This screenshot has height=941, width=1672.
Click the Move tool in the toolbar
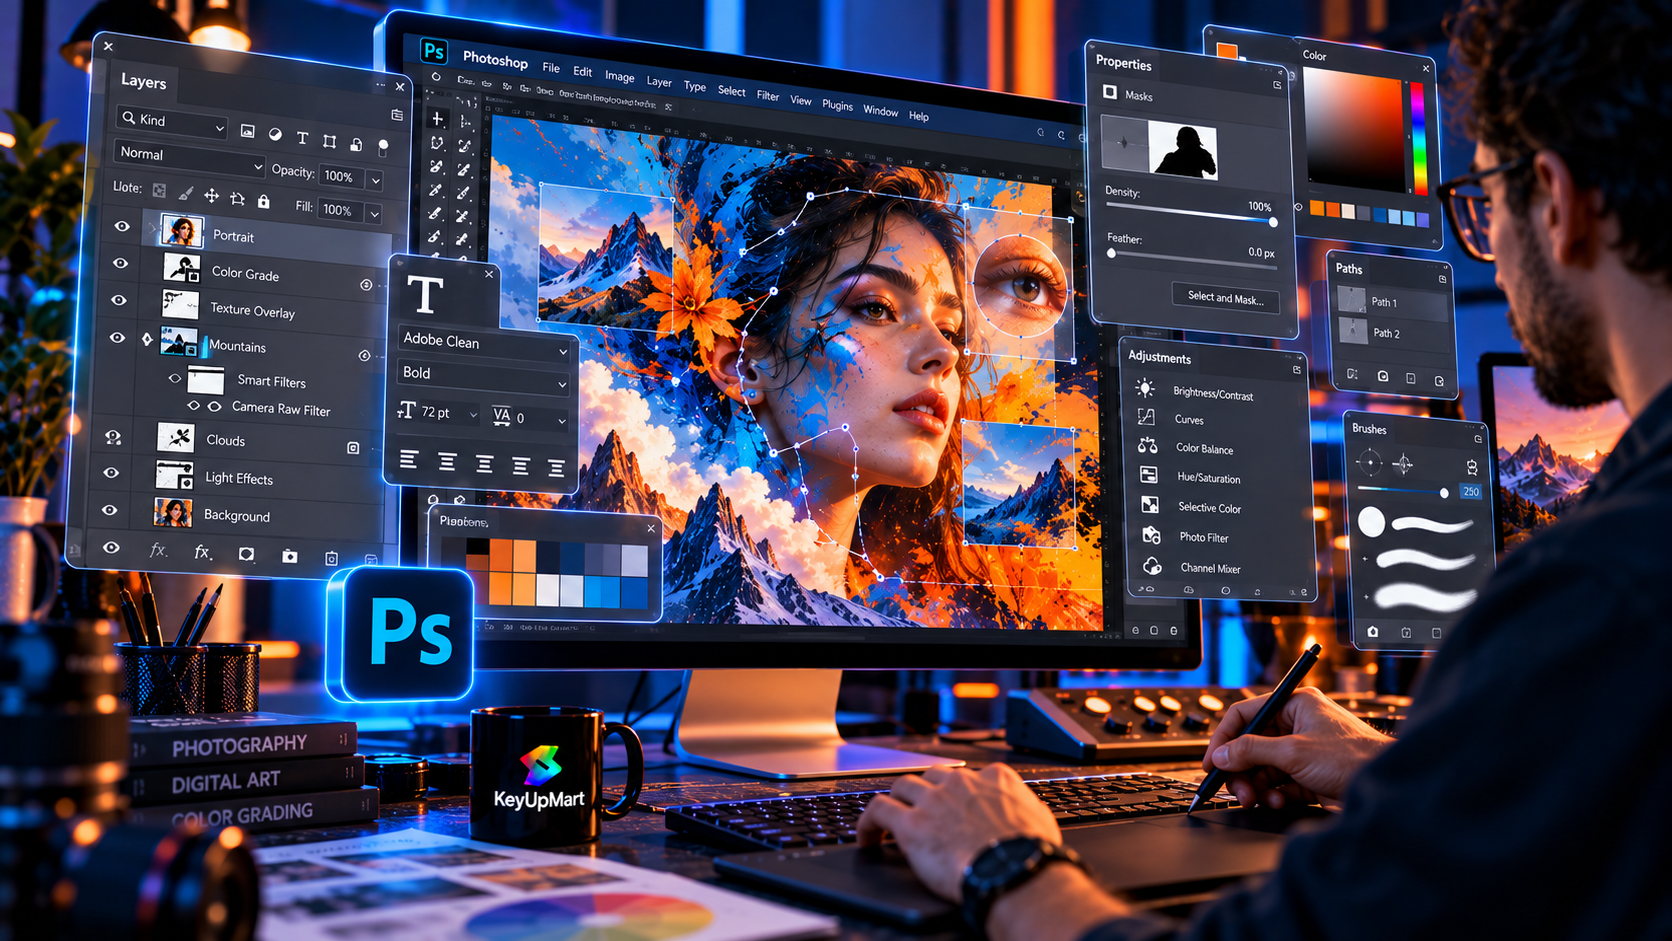click(x=437, y=119)
